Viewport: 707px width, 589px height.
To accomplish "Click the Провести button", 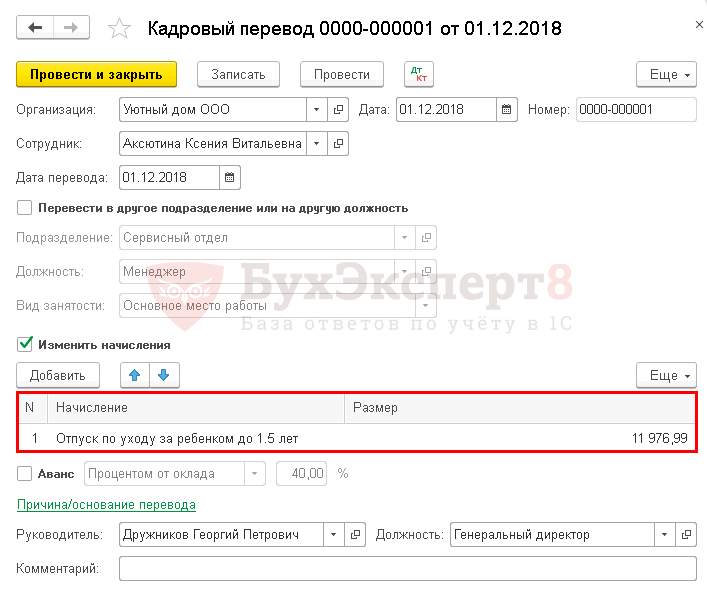I will point(342,74).
